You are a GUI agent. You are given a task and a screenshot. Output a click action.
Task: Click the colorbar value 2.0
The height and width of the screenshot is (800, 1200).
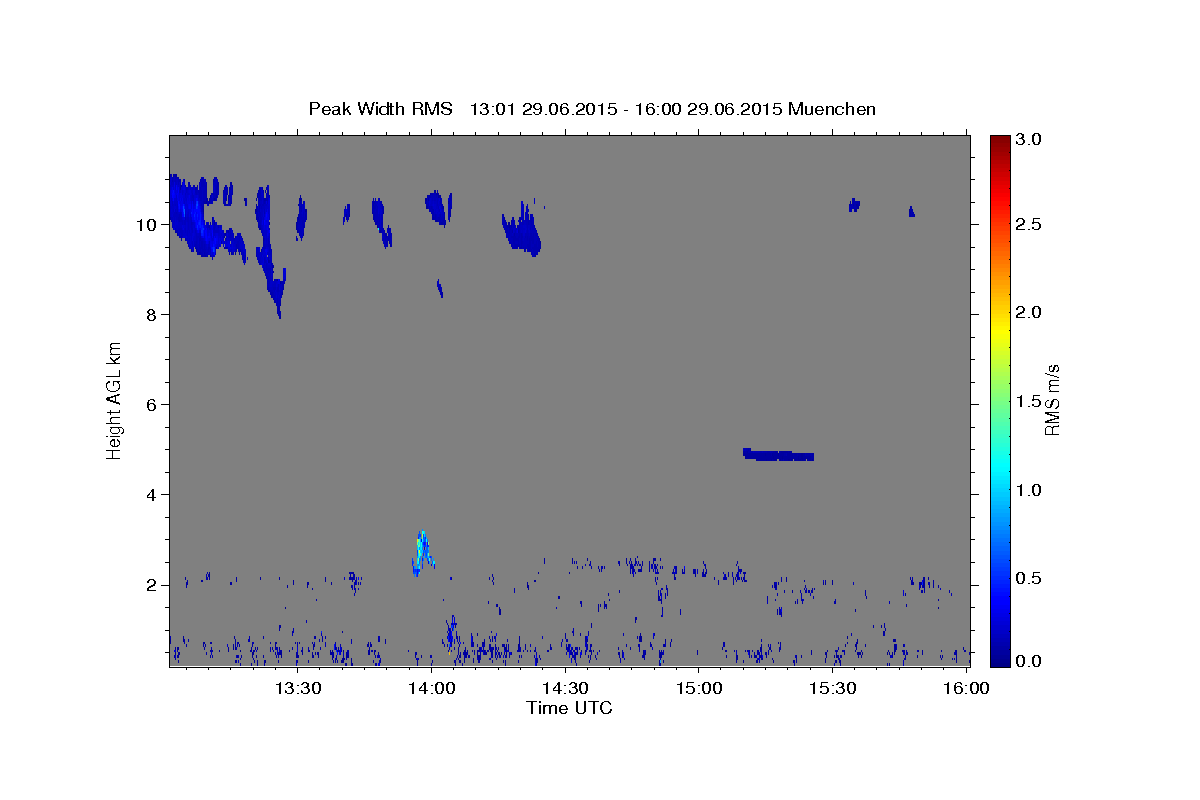[x=1029, y=313]
